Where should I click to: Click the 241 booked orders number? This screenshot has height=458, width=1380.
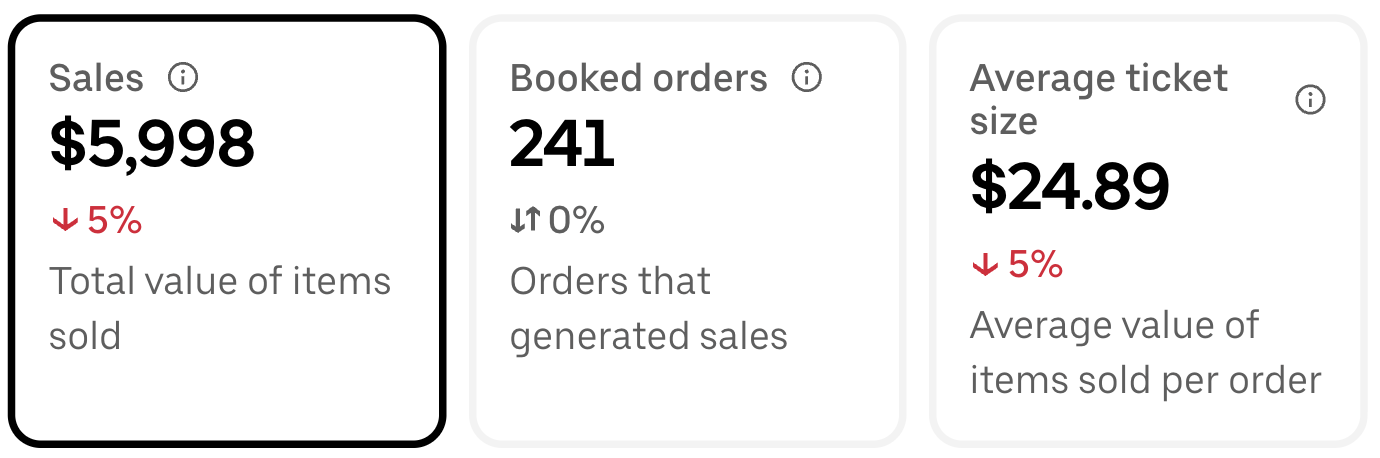[562, 143]
